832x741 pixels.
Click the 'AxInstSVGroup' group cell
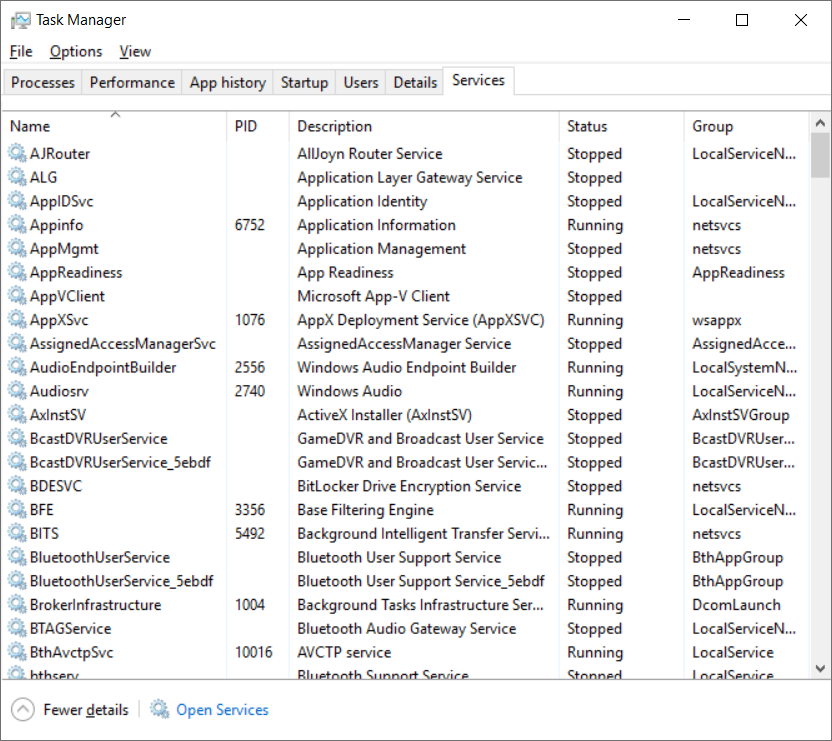coord(741,415)
